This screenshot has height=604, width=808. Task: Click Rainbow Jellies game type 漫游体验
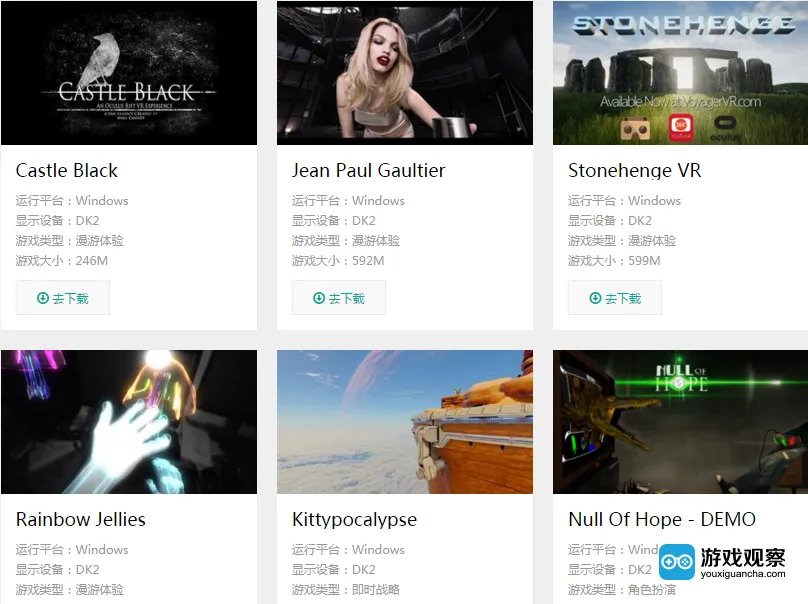pyautogui.click(x=99, y=590)
